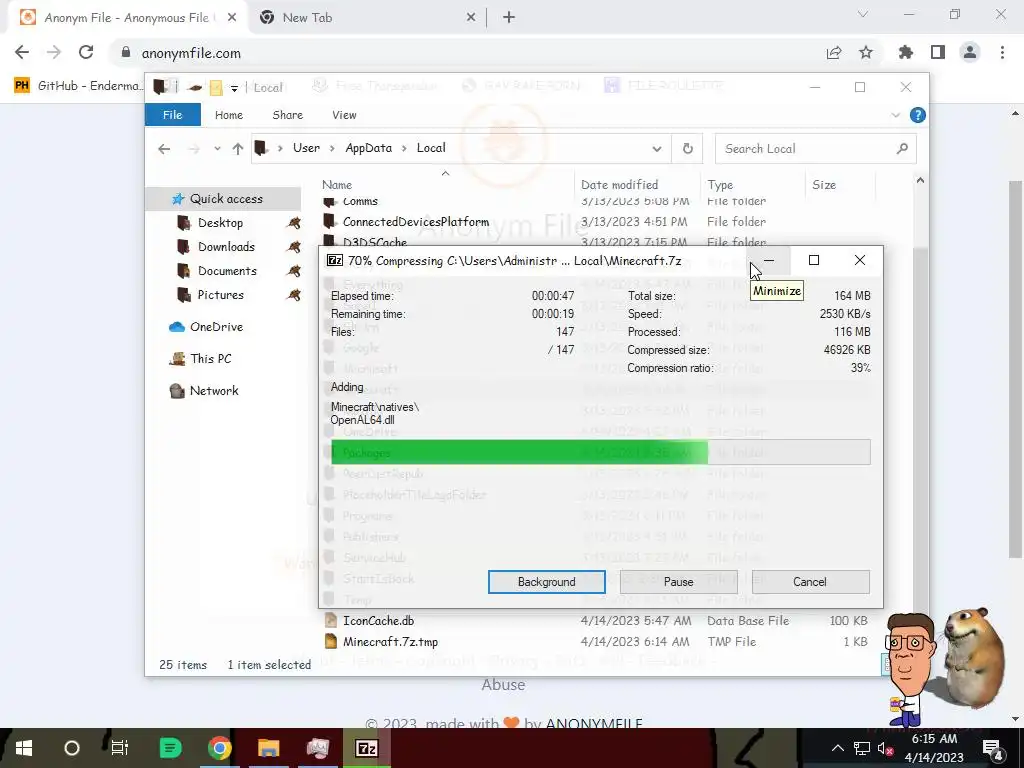The width and height of the screenshot is (1024, 768).
Task: Open the View ribbon tab
Action: (344, 115)
